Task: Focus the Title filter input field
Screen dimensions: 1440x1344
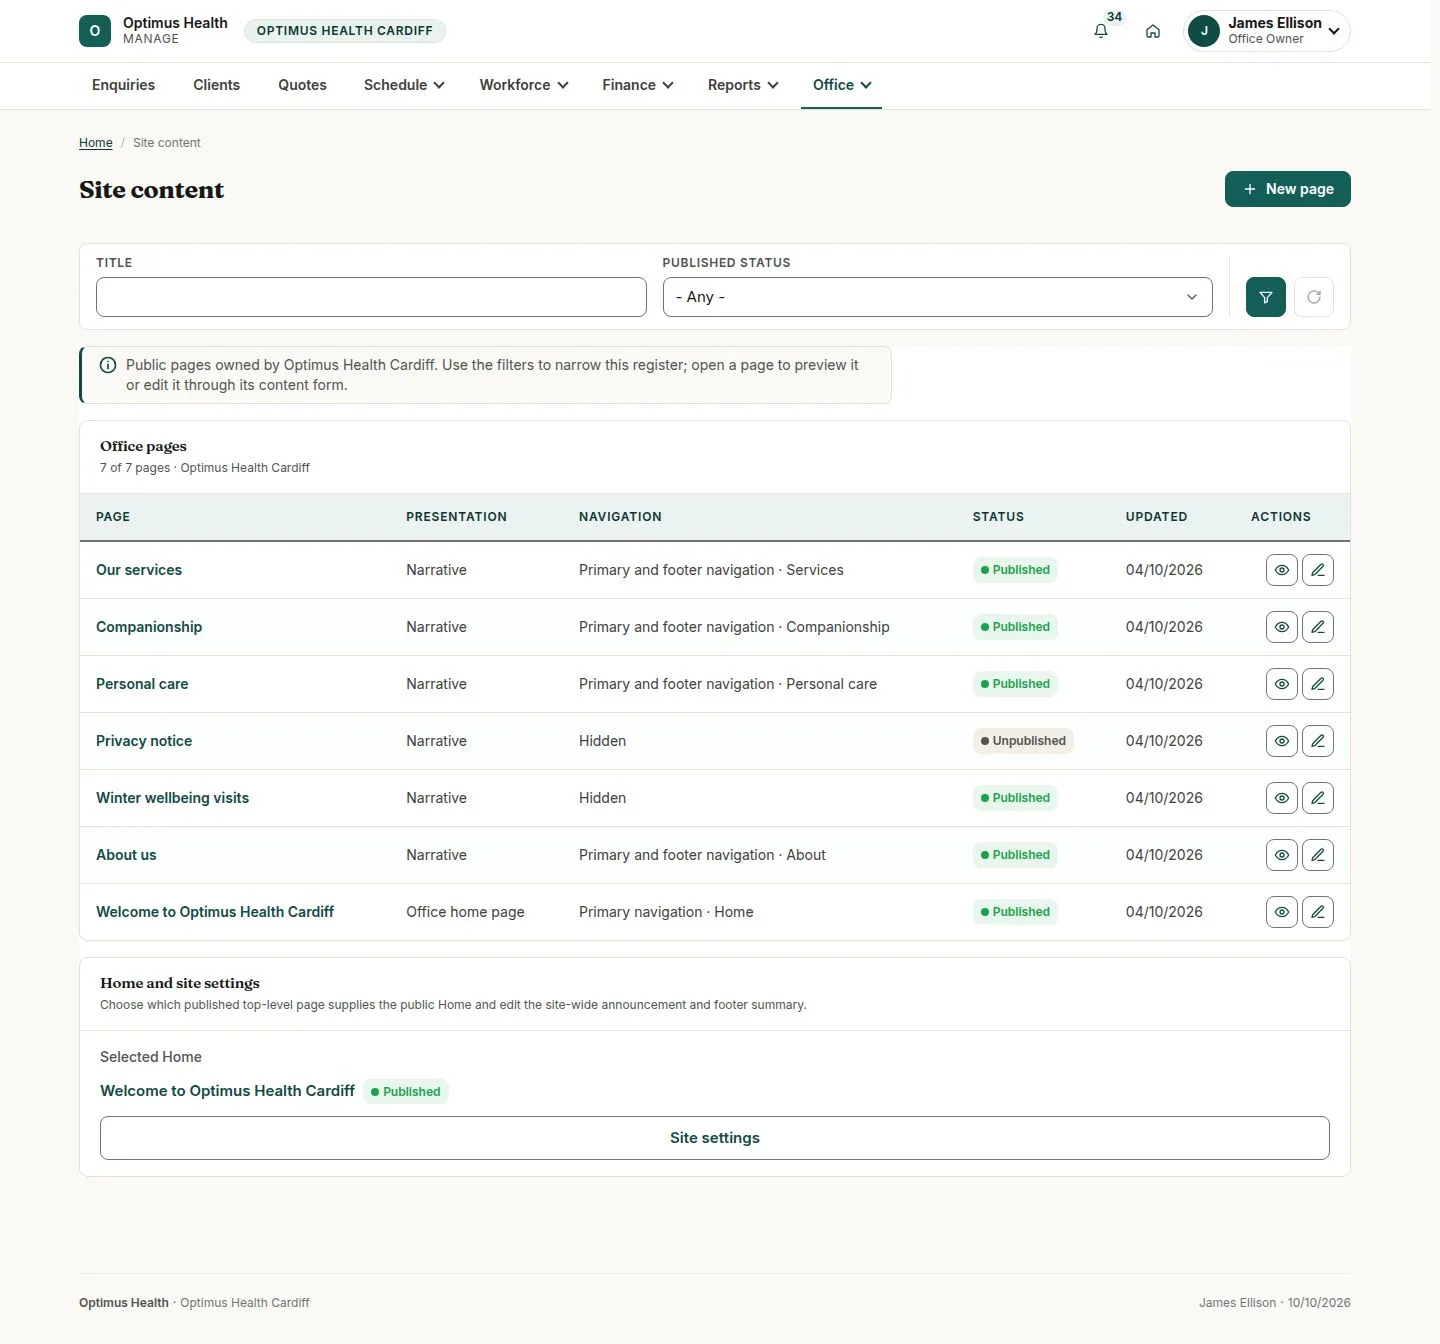Action: coord(371,297)
